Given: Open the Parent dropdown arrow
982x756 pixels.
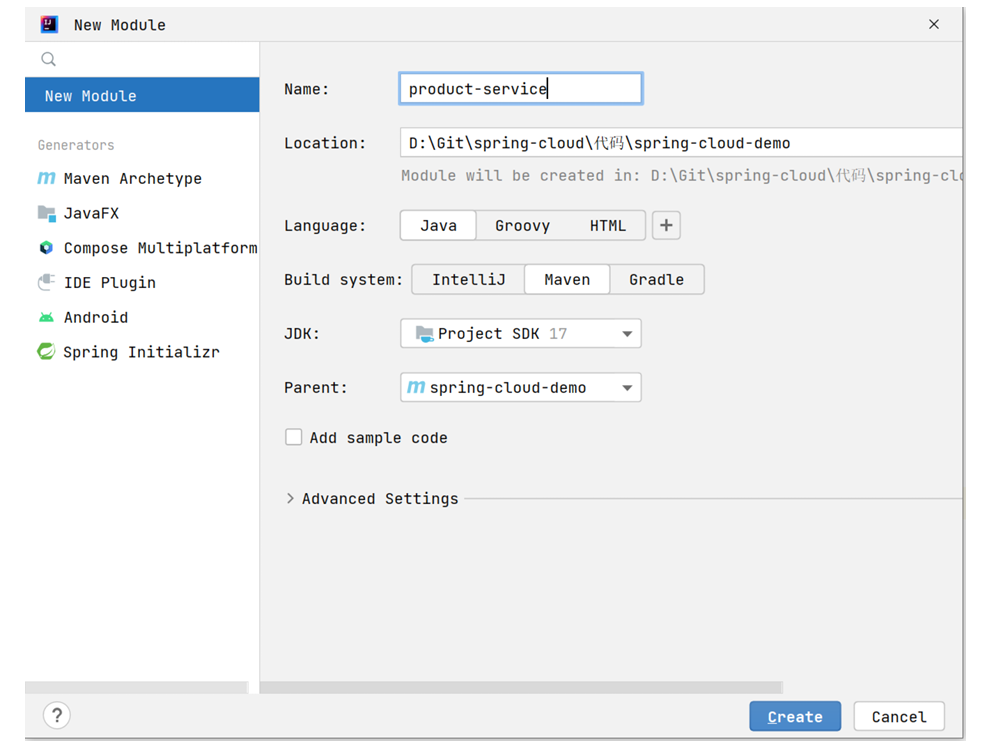Looking at the screenshot, I should (627, 388).
